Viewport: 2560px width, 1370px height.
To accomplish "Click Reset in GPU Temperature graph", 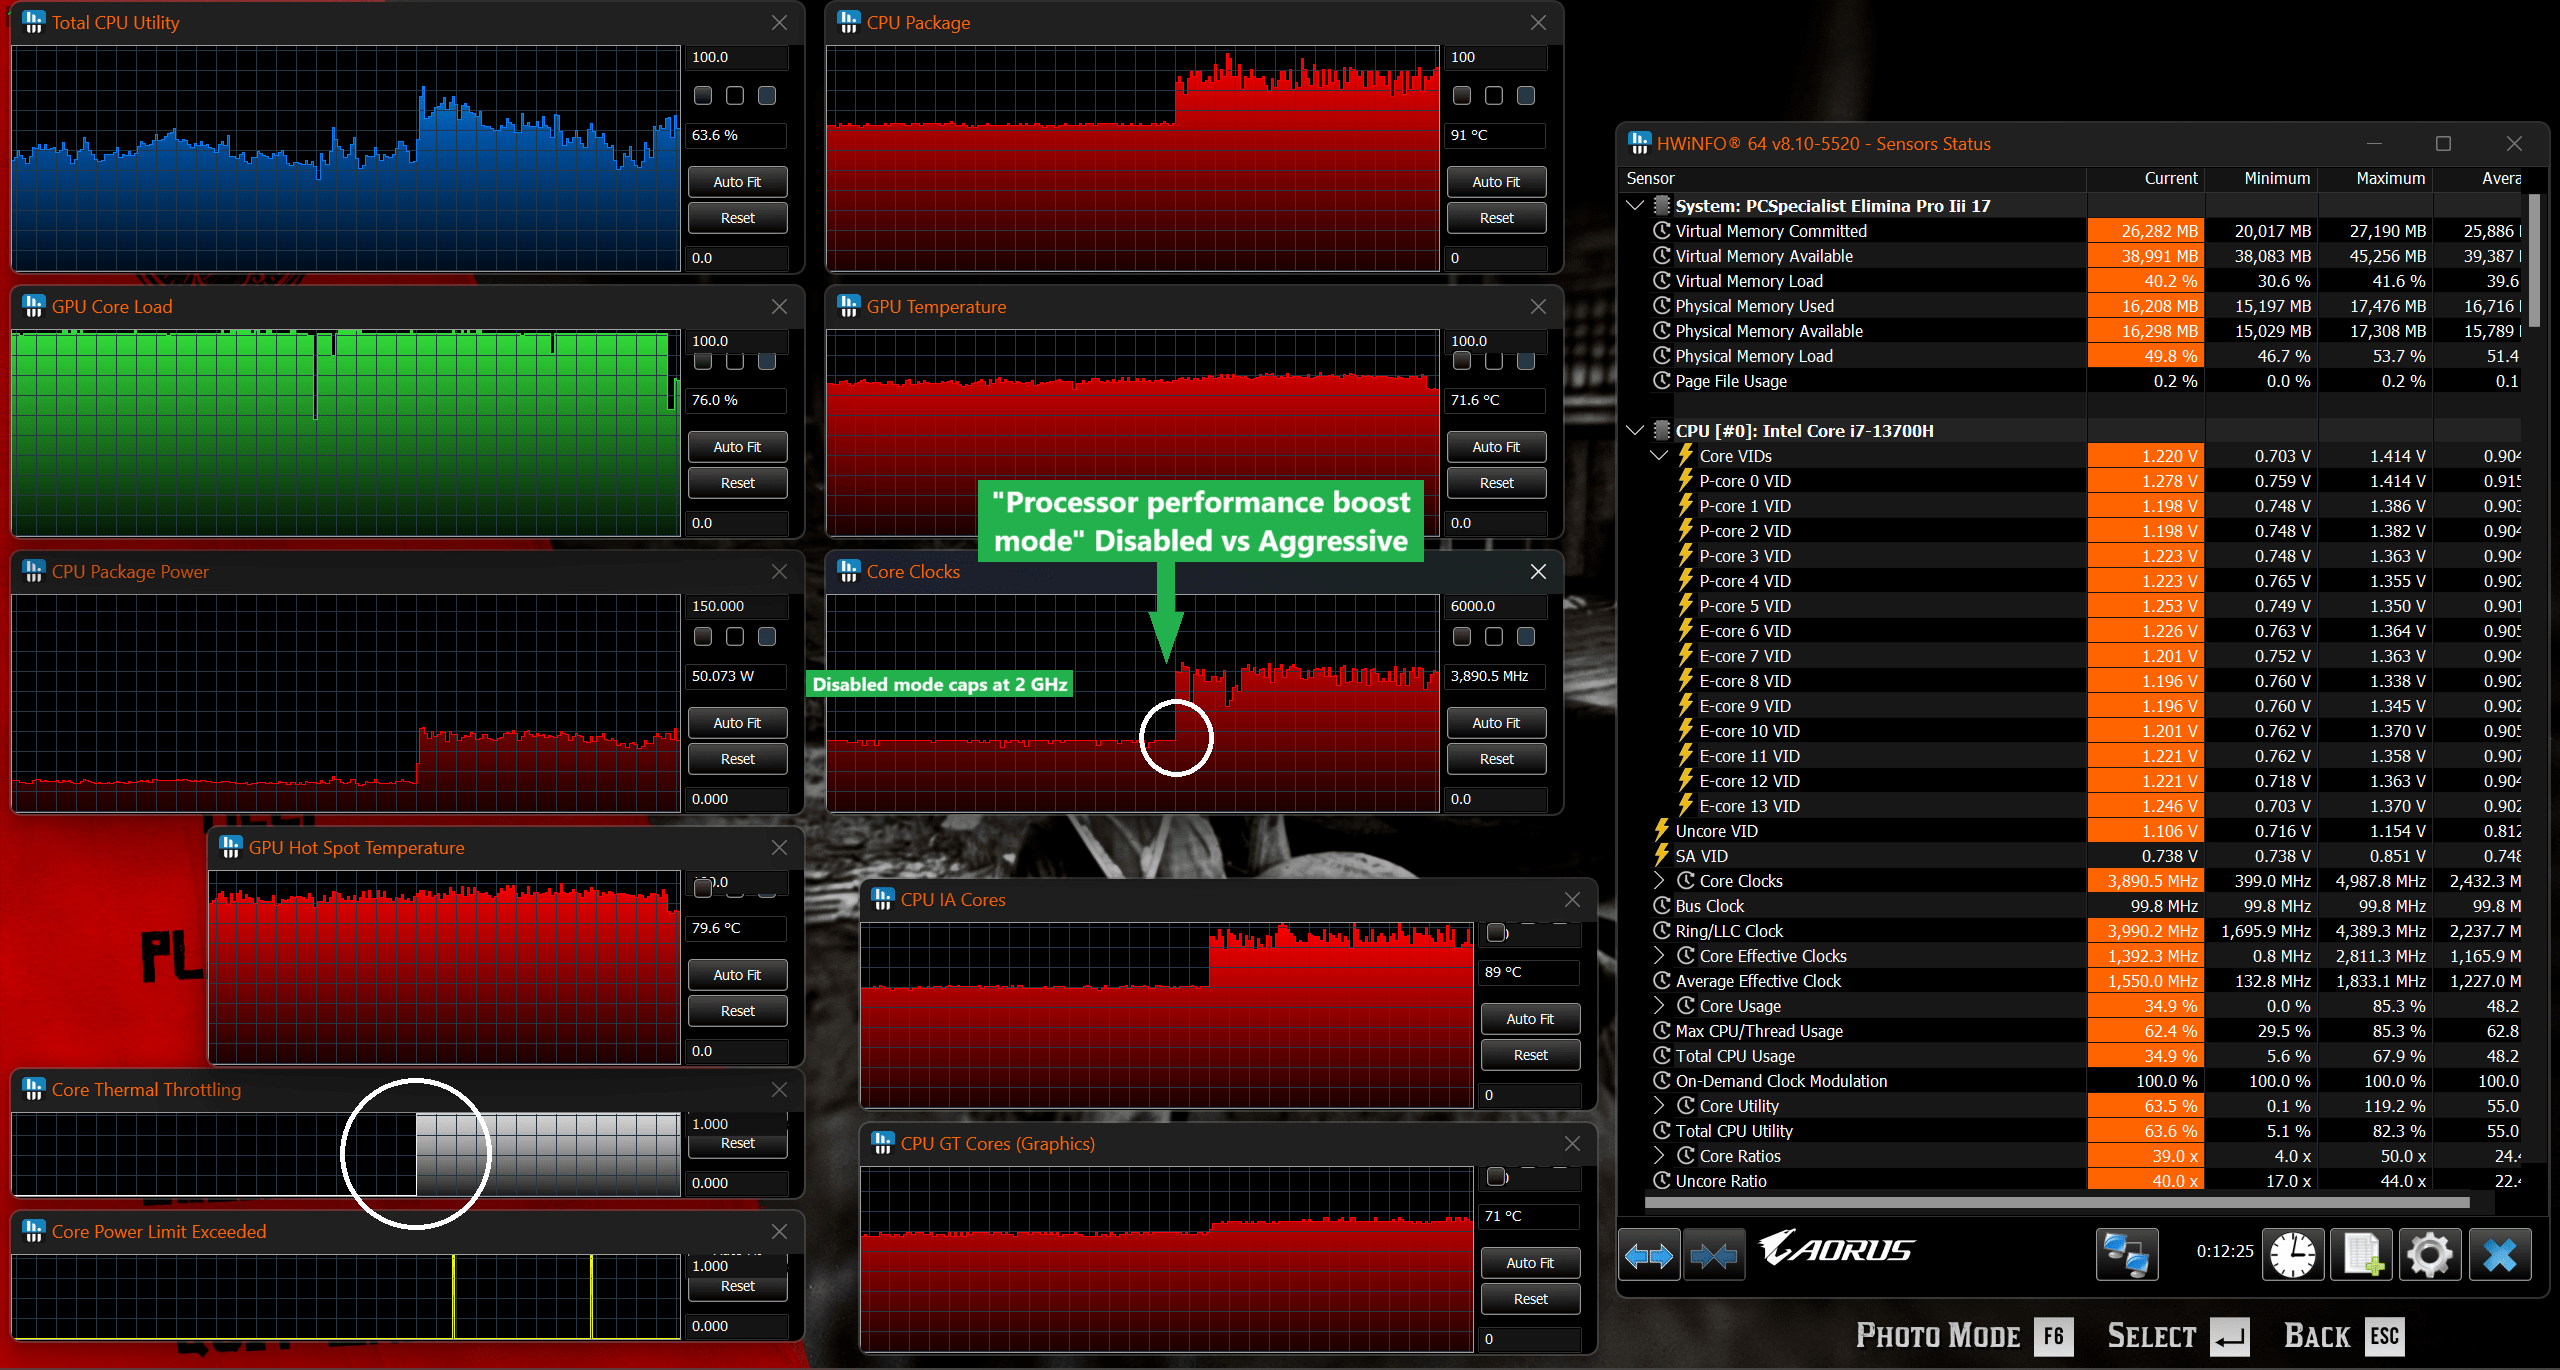I will 1496,483.
